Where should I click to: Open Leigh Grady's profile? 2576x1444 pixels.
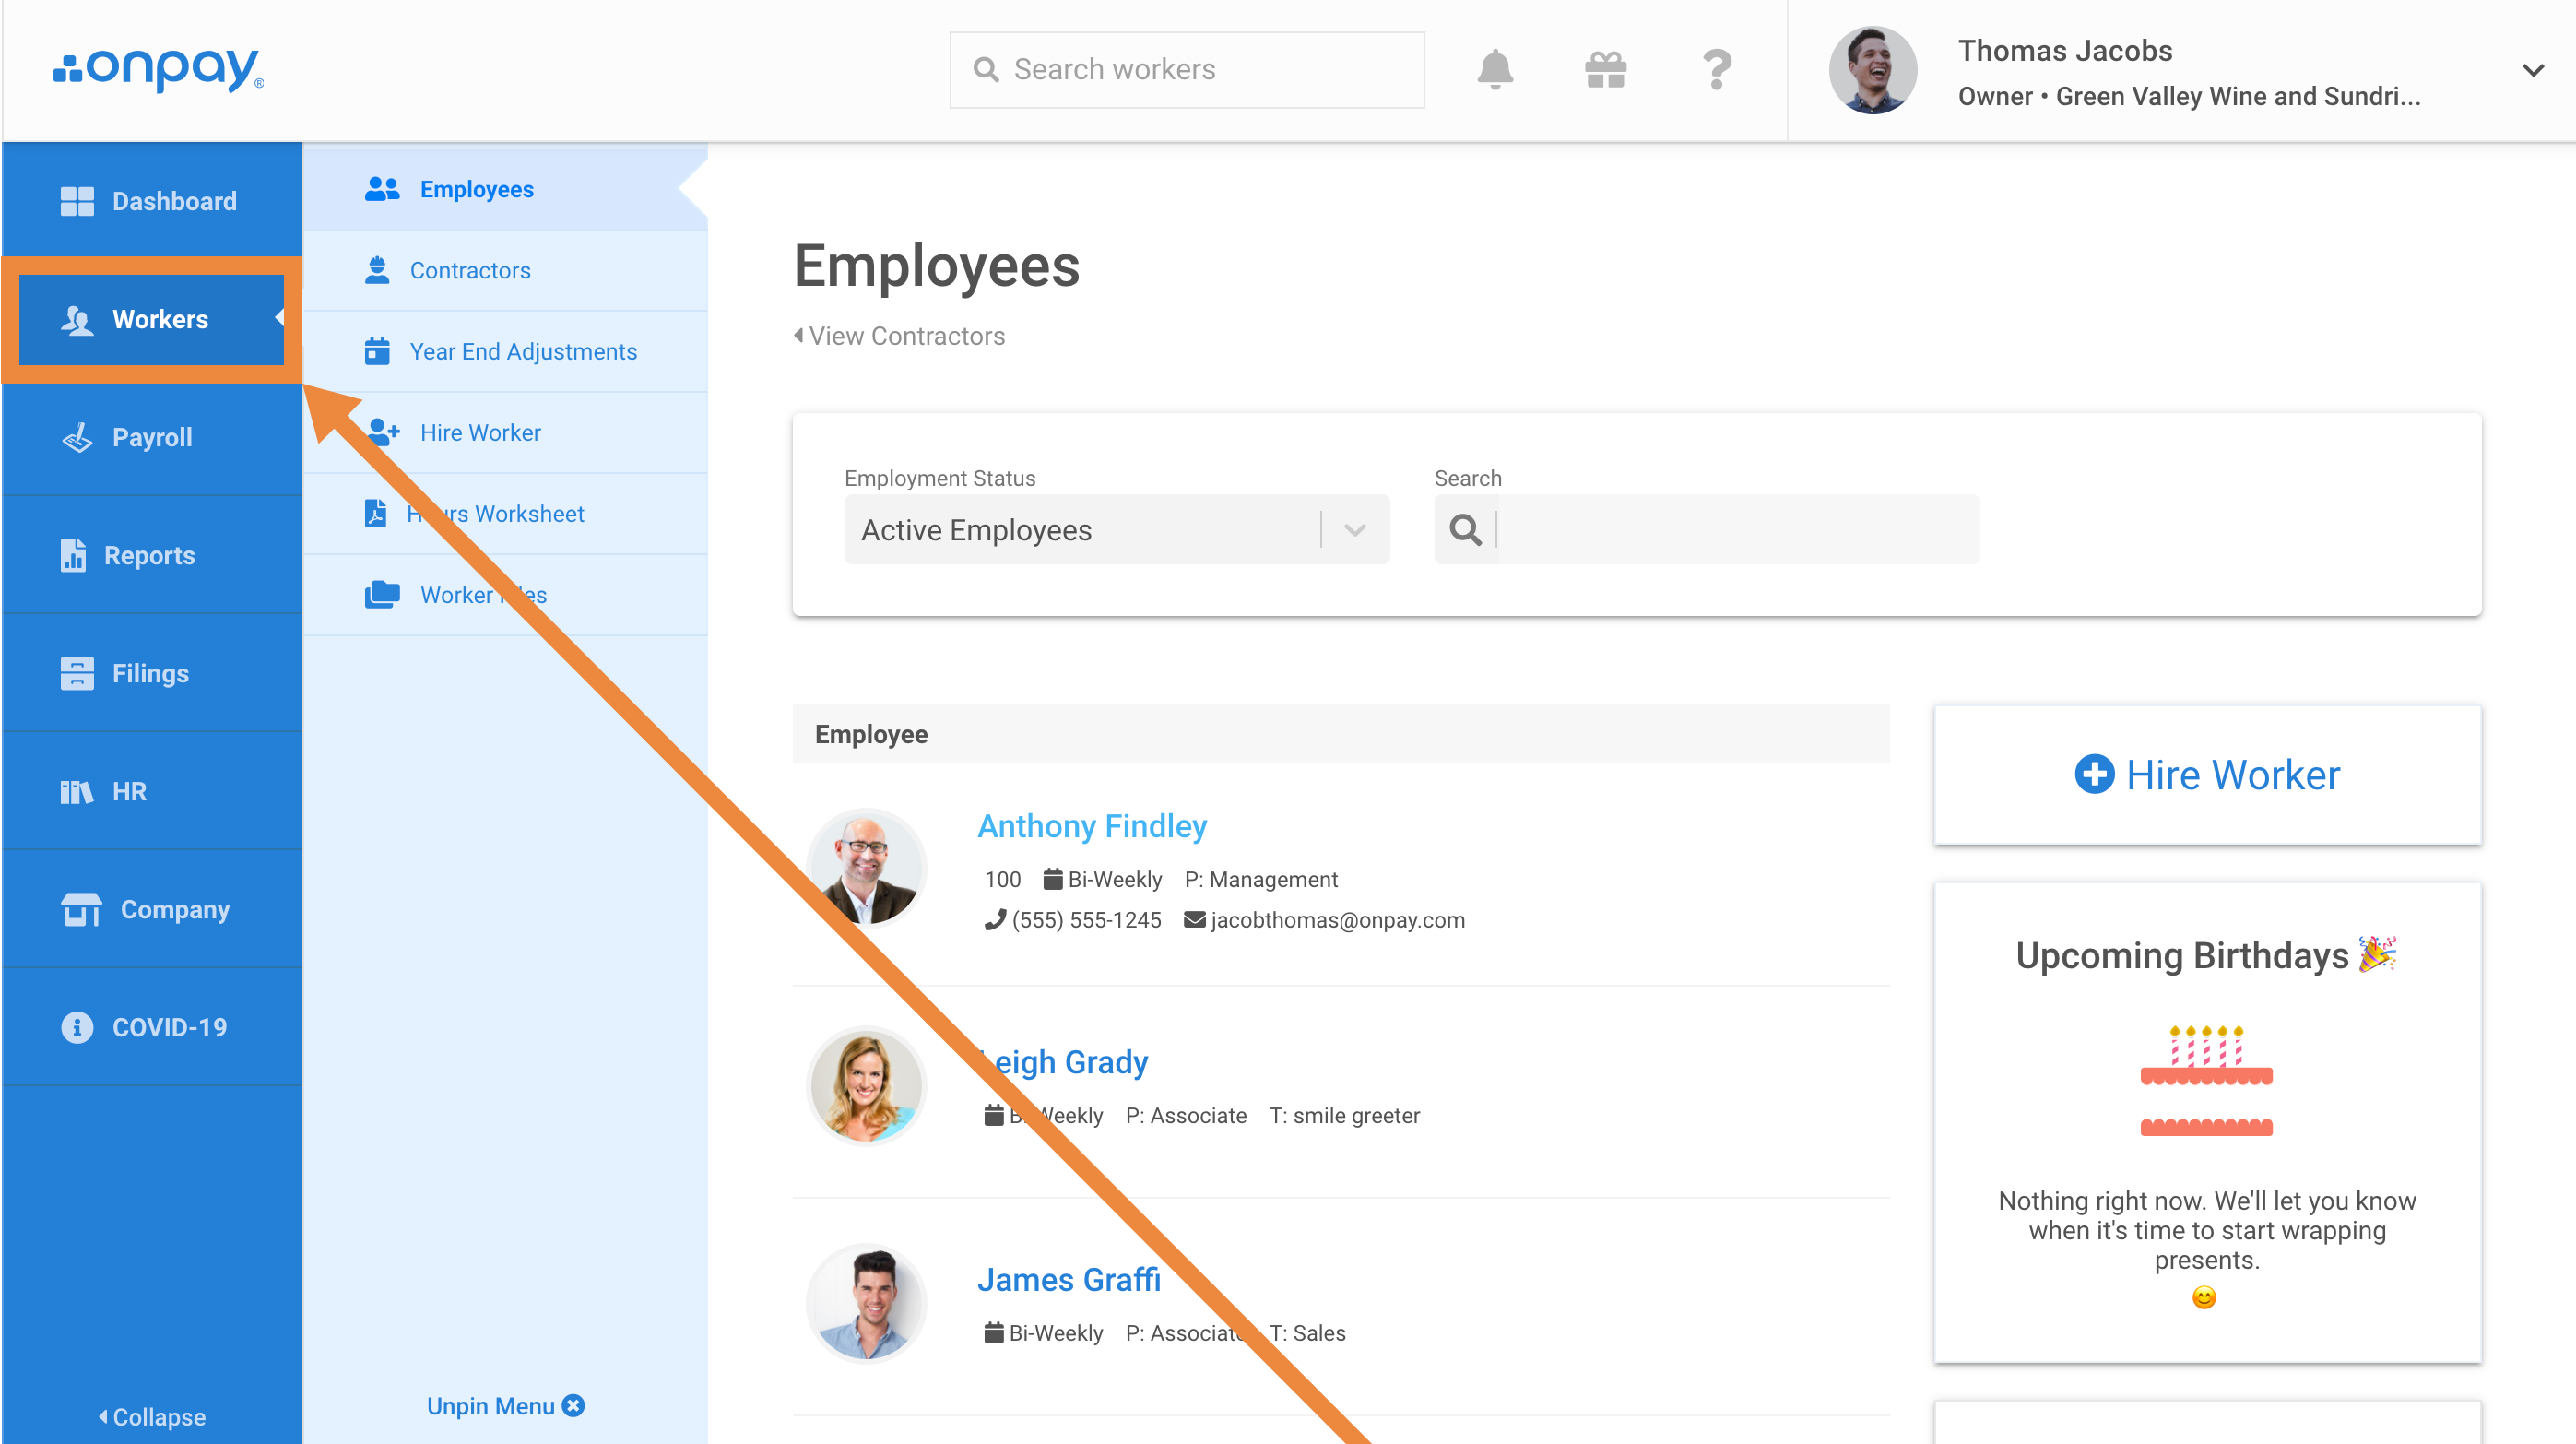click(x=1062, y=1062)
